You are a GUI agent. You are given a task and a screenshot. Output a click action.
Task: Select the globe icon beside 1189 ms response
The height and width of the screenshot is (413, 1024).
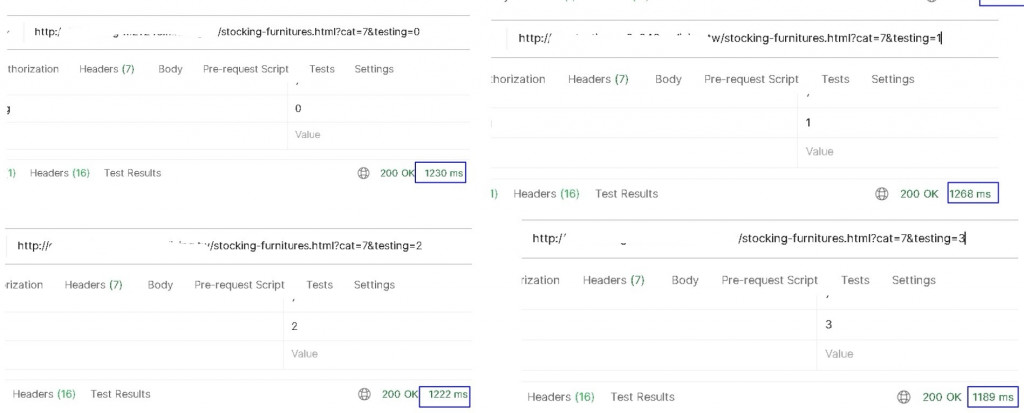[904, 397]
